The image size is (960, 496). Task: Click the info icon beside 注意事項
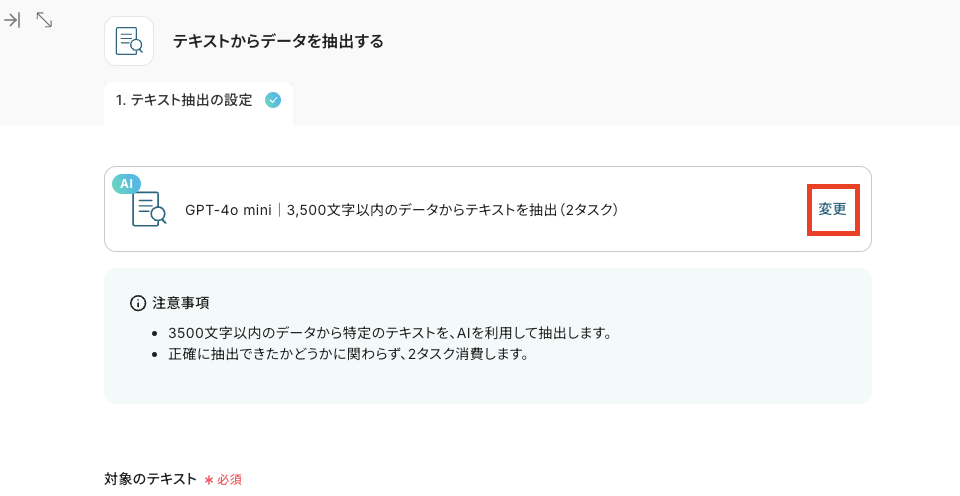(138, 302)
